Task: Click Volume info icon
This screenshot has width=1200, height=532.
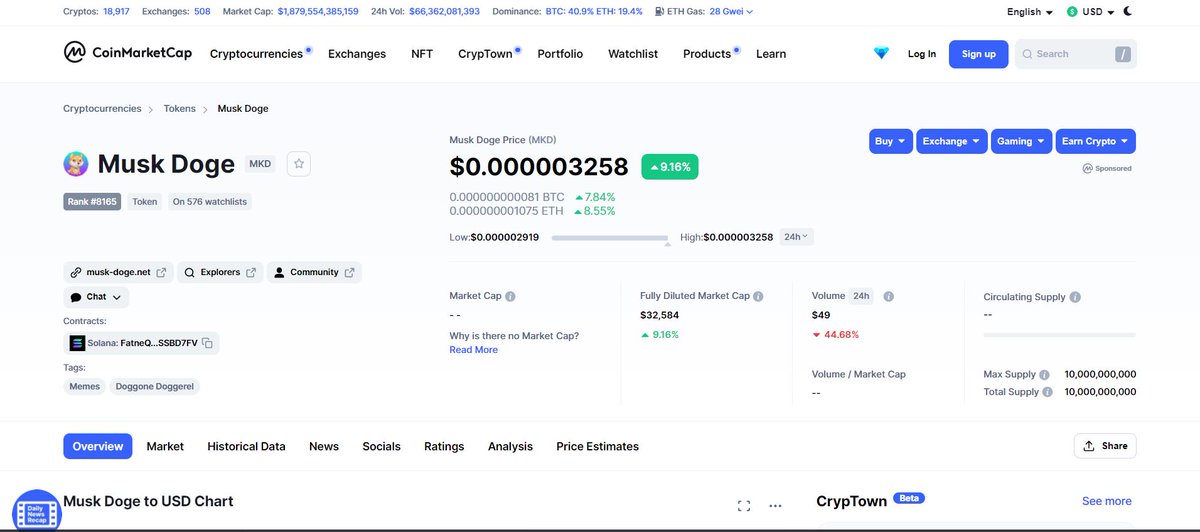Action: tap(889, 297)
